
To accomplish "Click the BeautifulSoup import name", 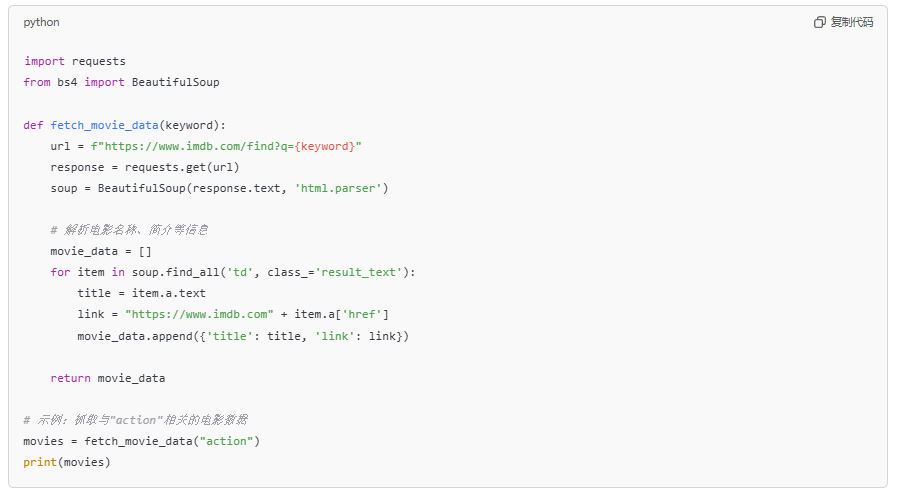I will pyautogui.click(x=175, y=82).
